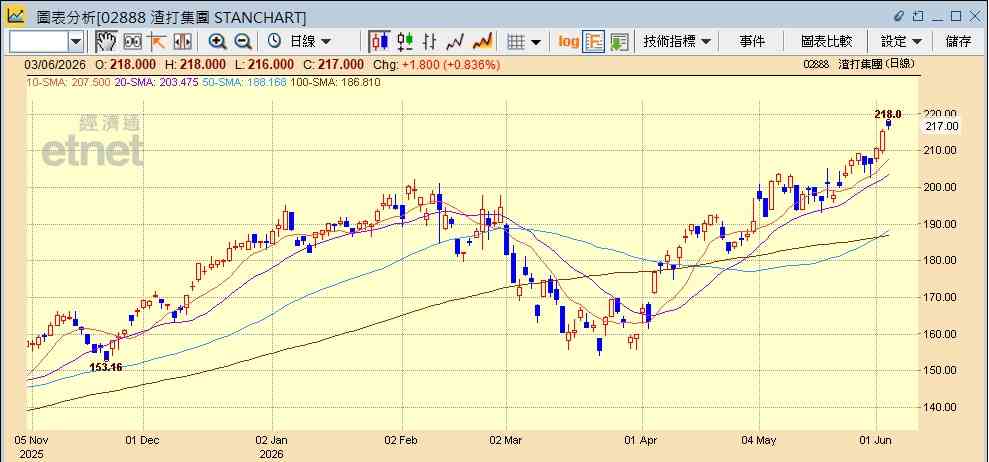
Task: Select the candlestick chart type icon
Action: point(379,42)
